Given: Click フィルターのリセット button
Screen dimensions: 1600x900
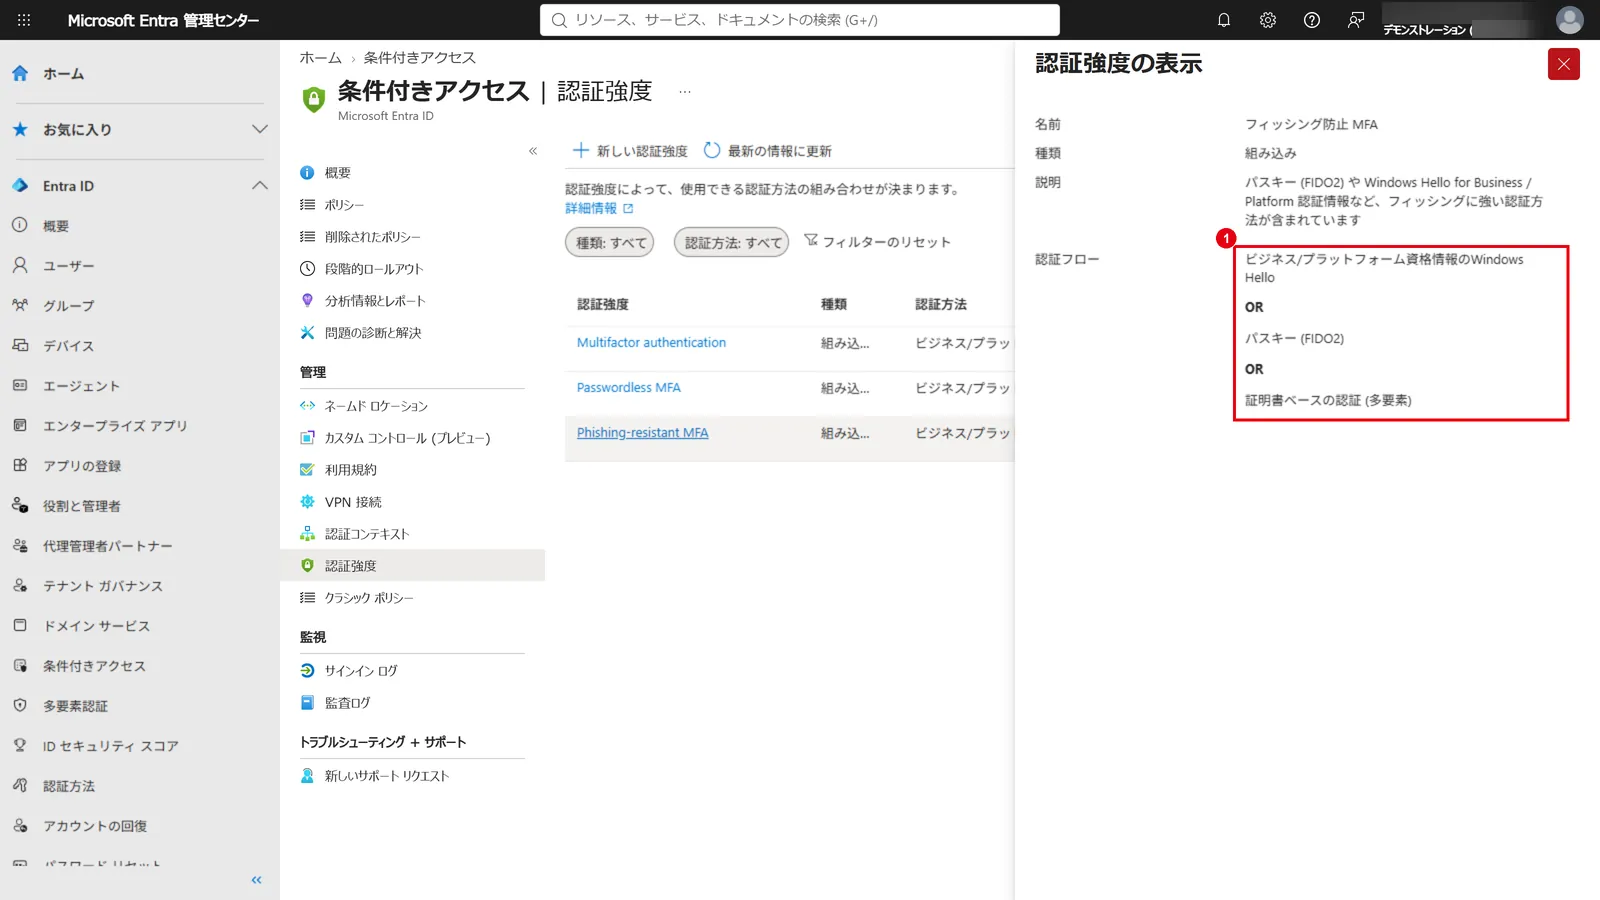Looking at the screenshot, I should (x=877, y=242).
